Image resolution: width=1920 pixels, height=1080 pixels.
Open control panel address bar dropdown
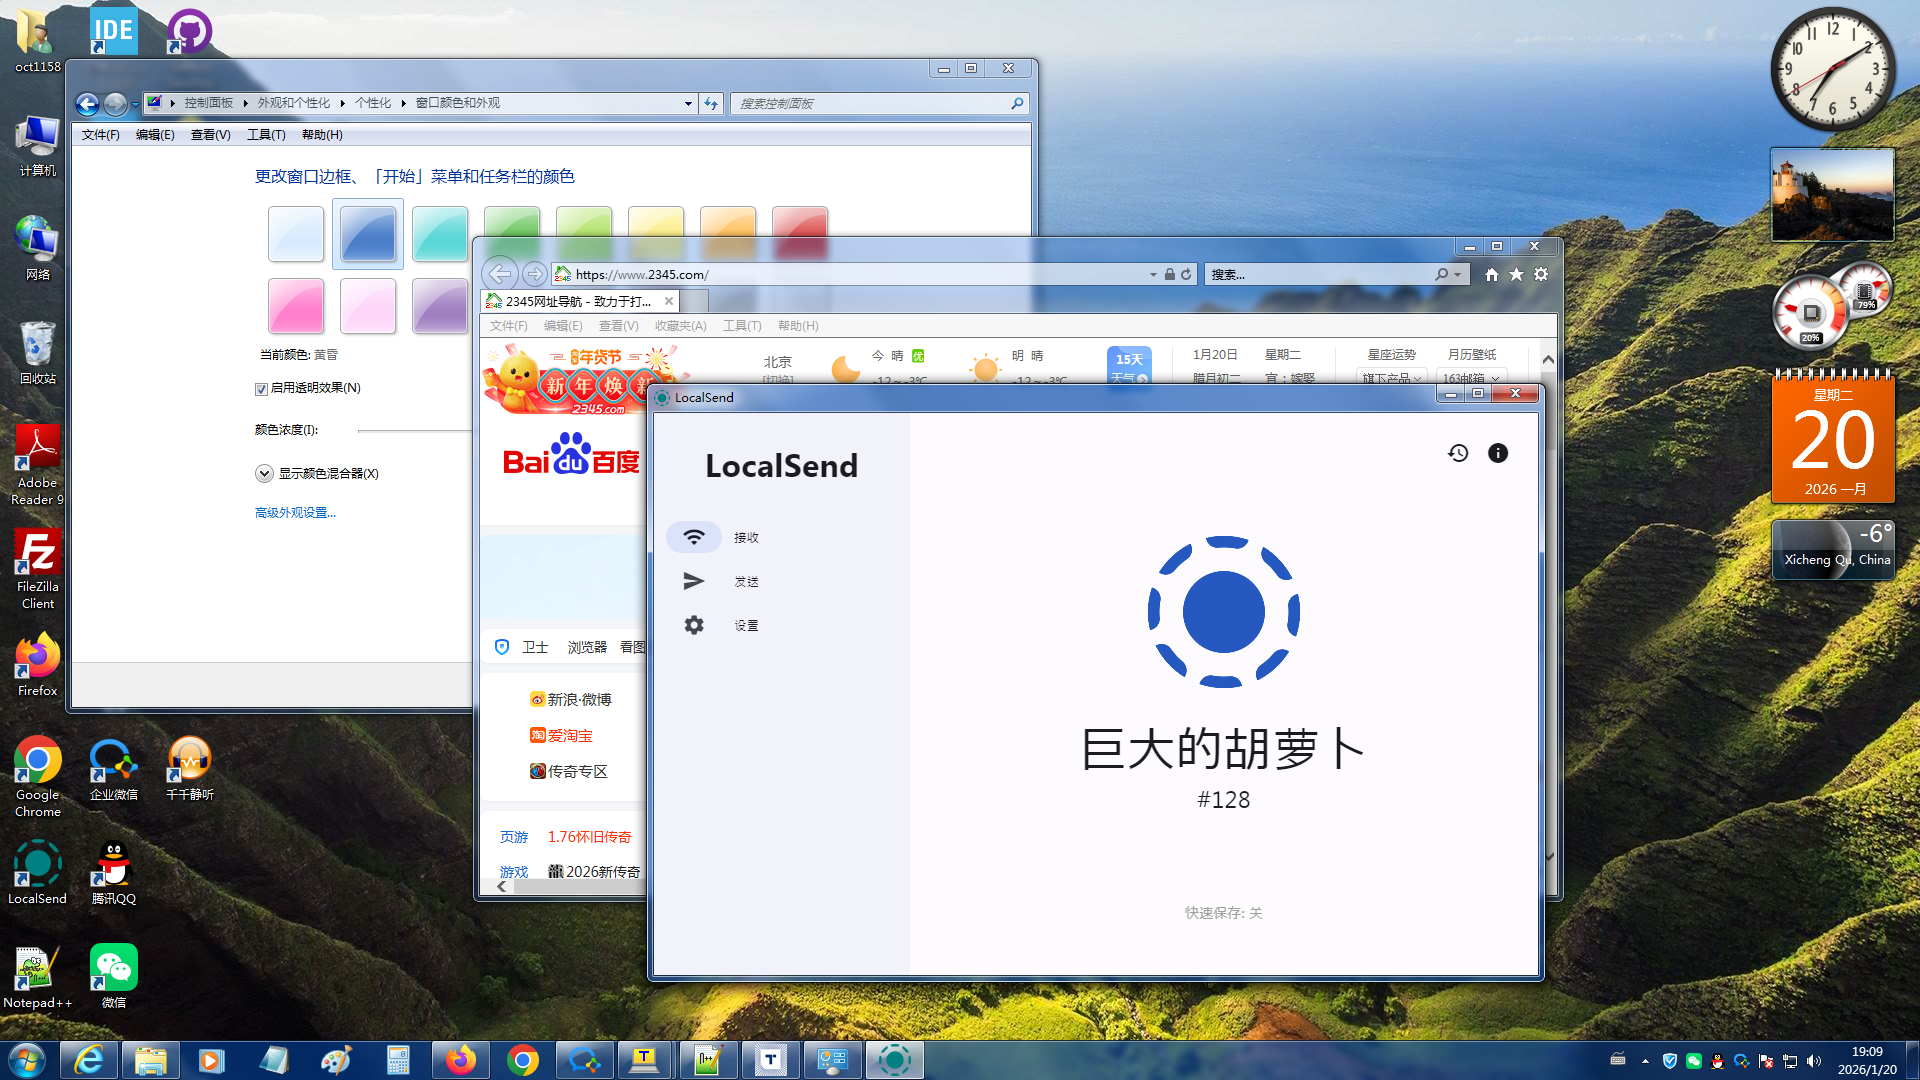pos(688,104)
